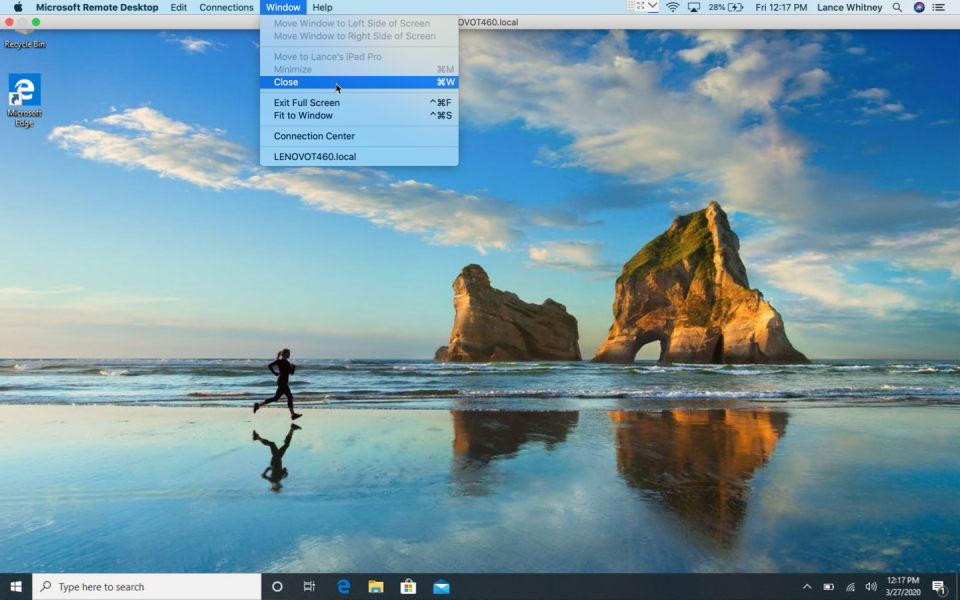Open the Apple menu
960x600 pixels.
click(x=18, y=7)
